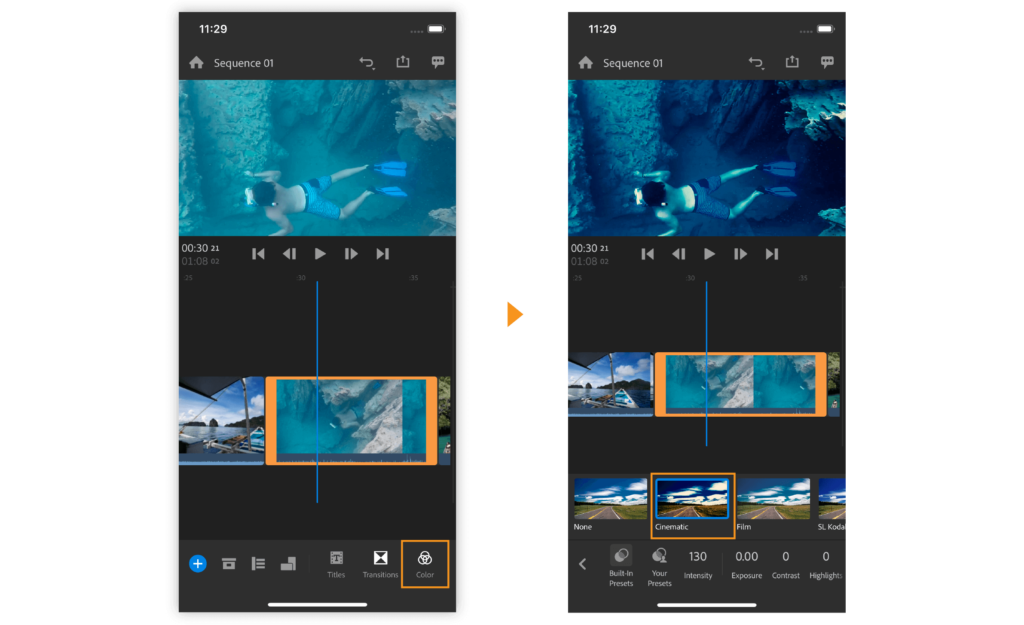1024x625 pixels.
Task: Tap the blue plus add media button
Action: point(198,564)
